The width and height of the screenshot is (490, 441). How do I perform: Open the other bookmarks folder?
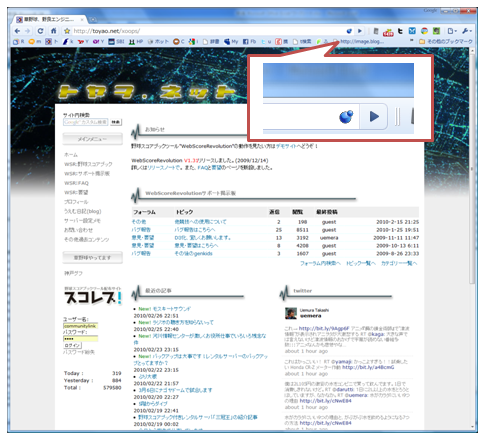[446, 41]
